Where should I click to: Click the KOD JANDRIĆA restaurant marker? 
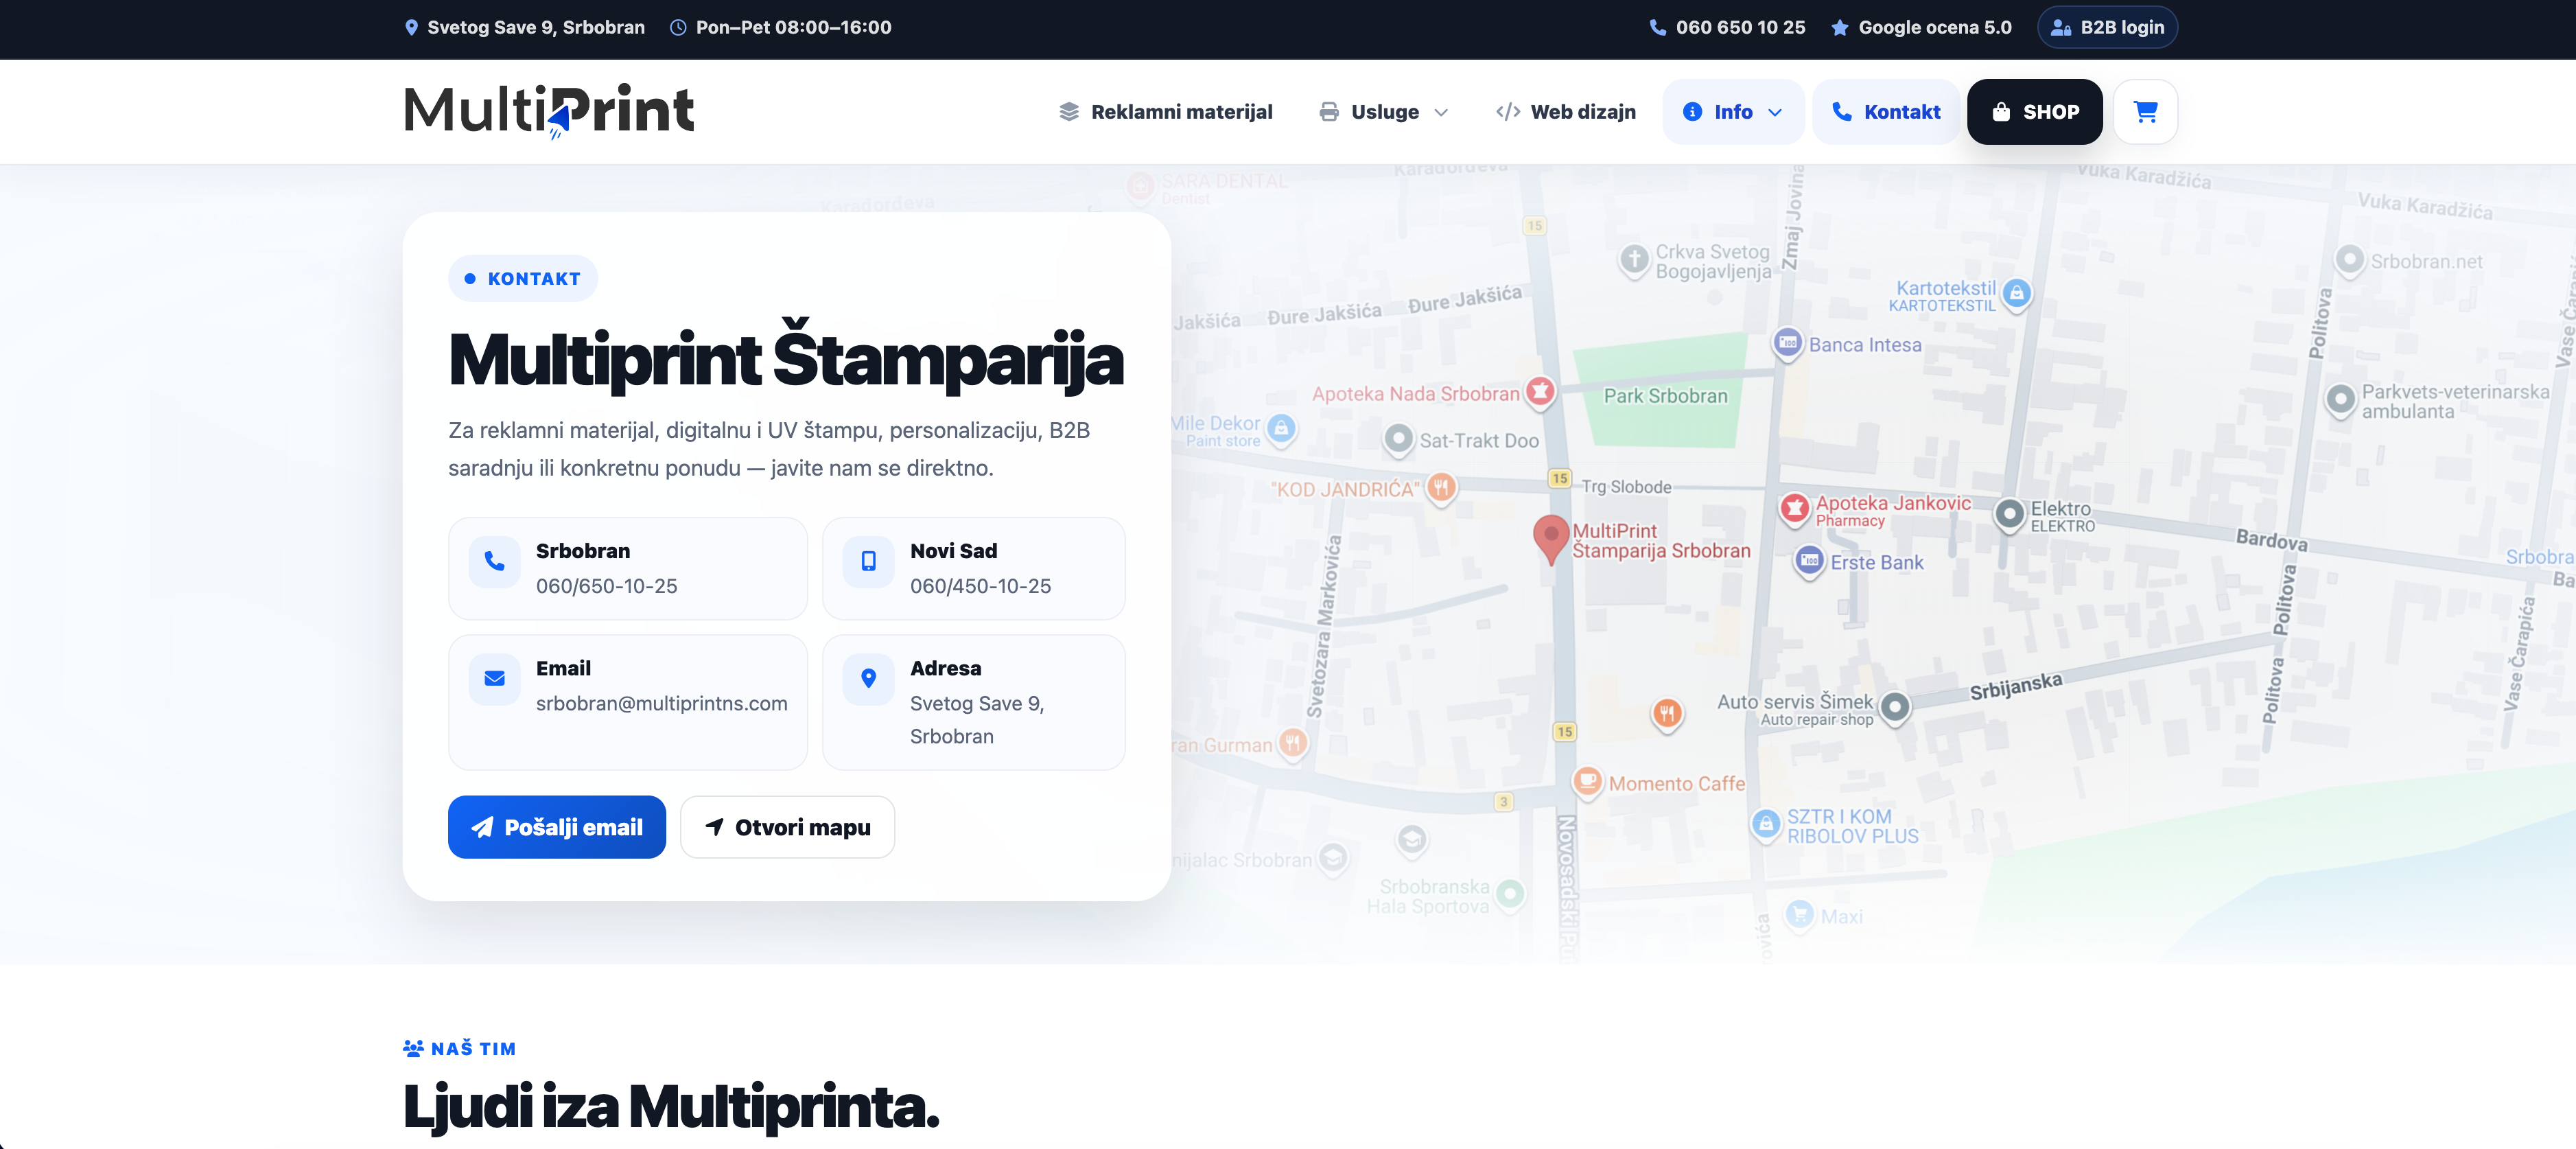click(1441, 488)
